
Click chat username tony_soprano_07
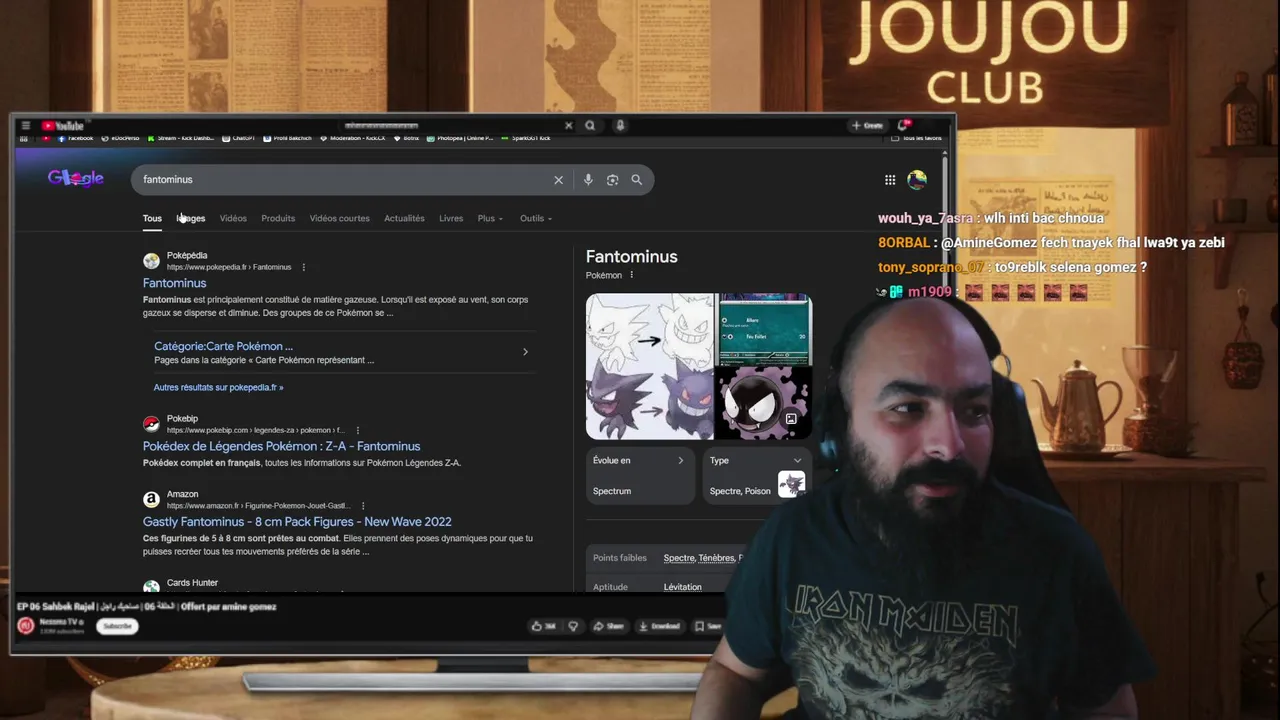[x=931, y=267]
